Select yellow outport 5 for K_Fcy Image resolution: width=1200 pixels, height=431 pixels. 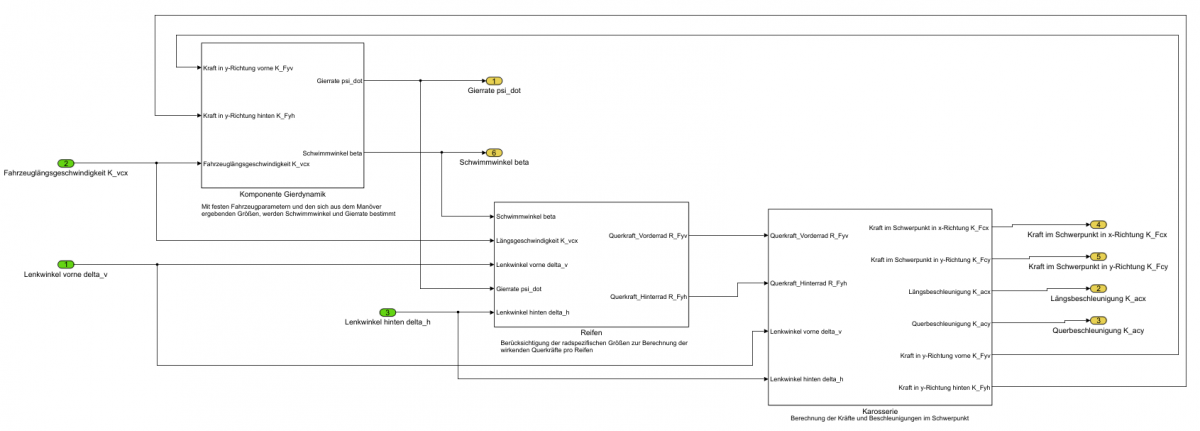pos(1097,257)
